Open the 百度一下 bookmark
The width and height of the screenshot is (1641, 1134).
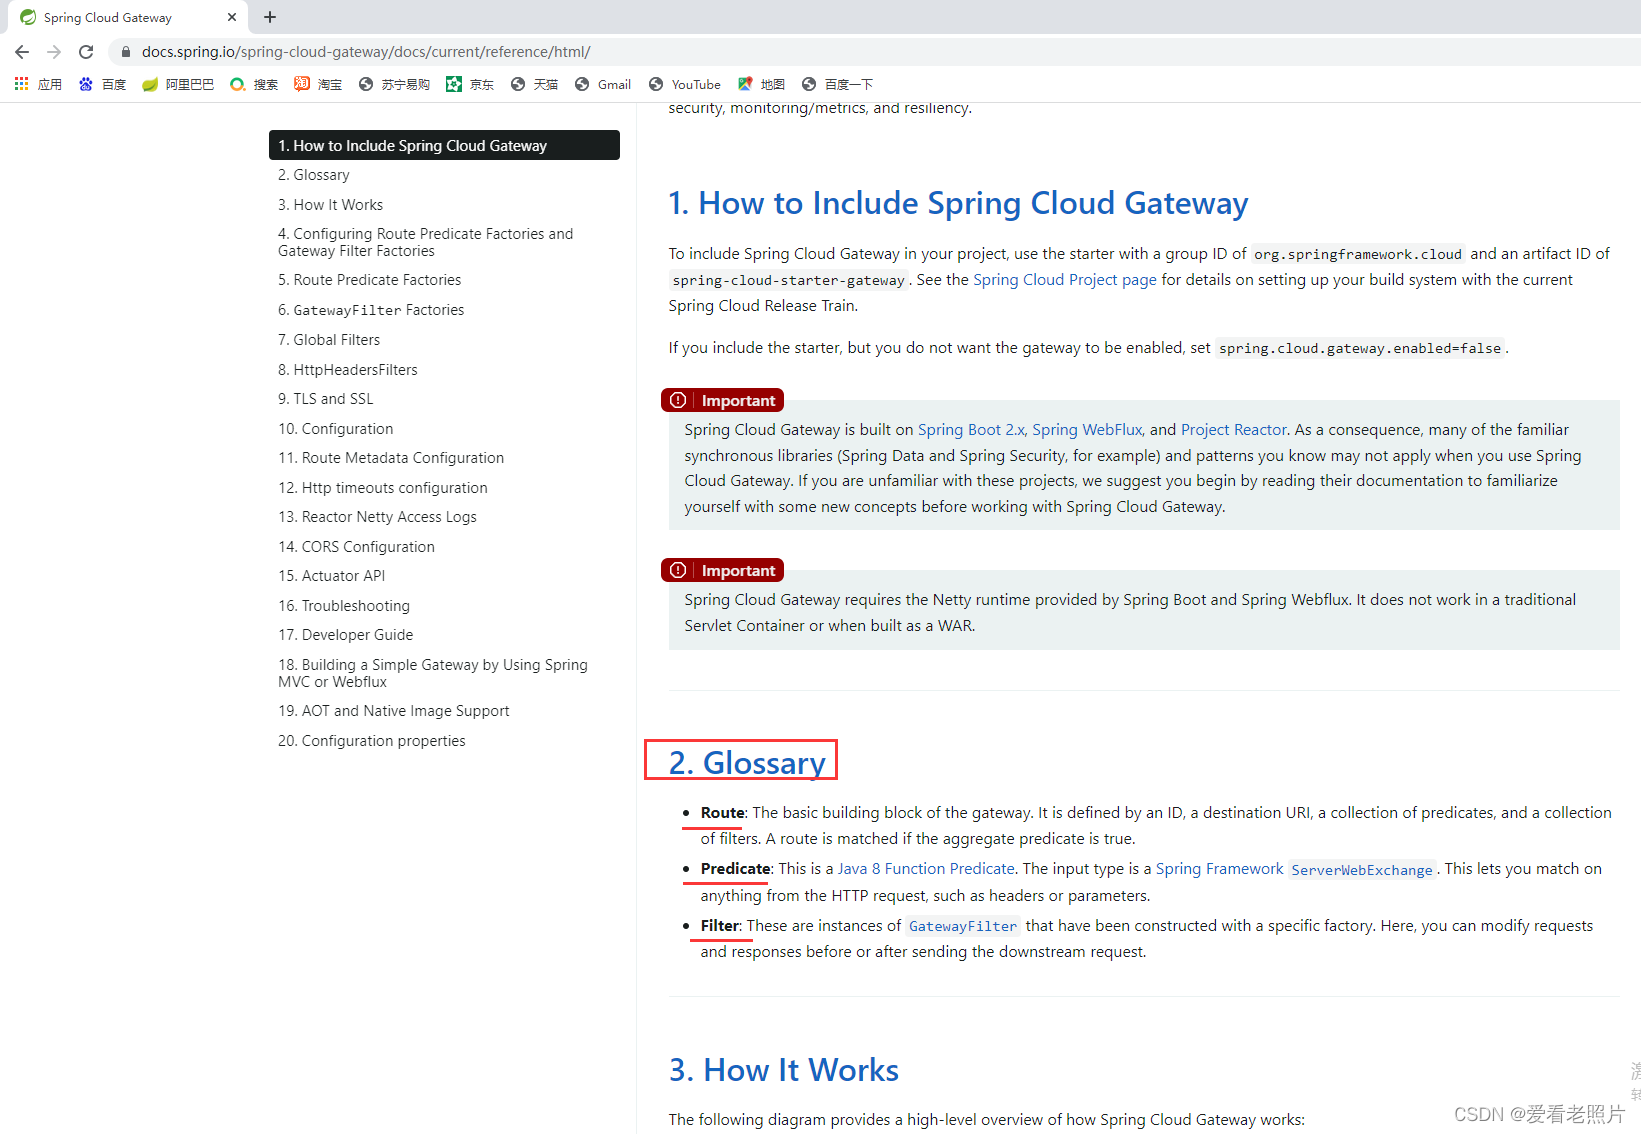(837, 84)
